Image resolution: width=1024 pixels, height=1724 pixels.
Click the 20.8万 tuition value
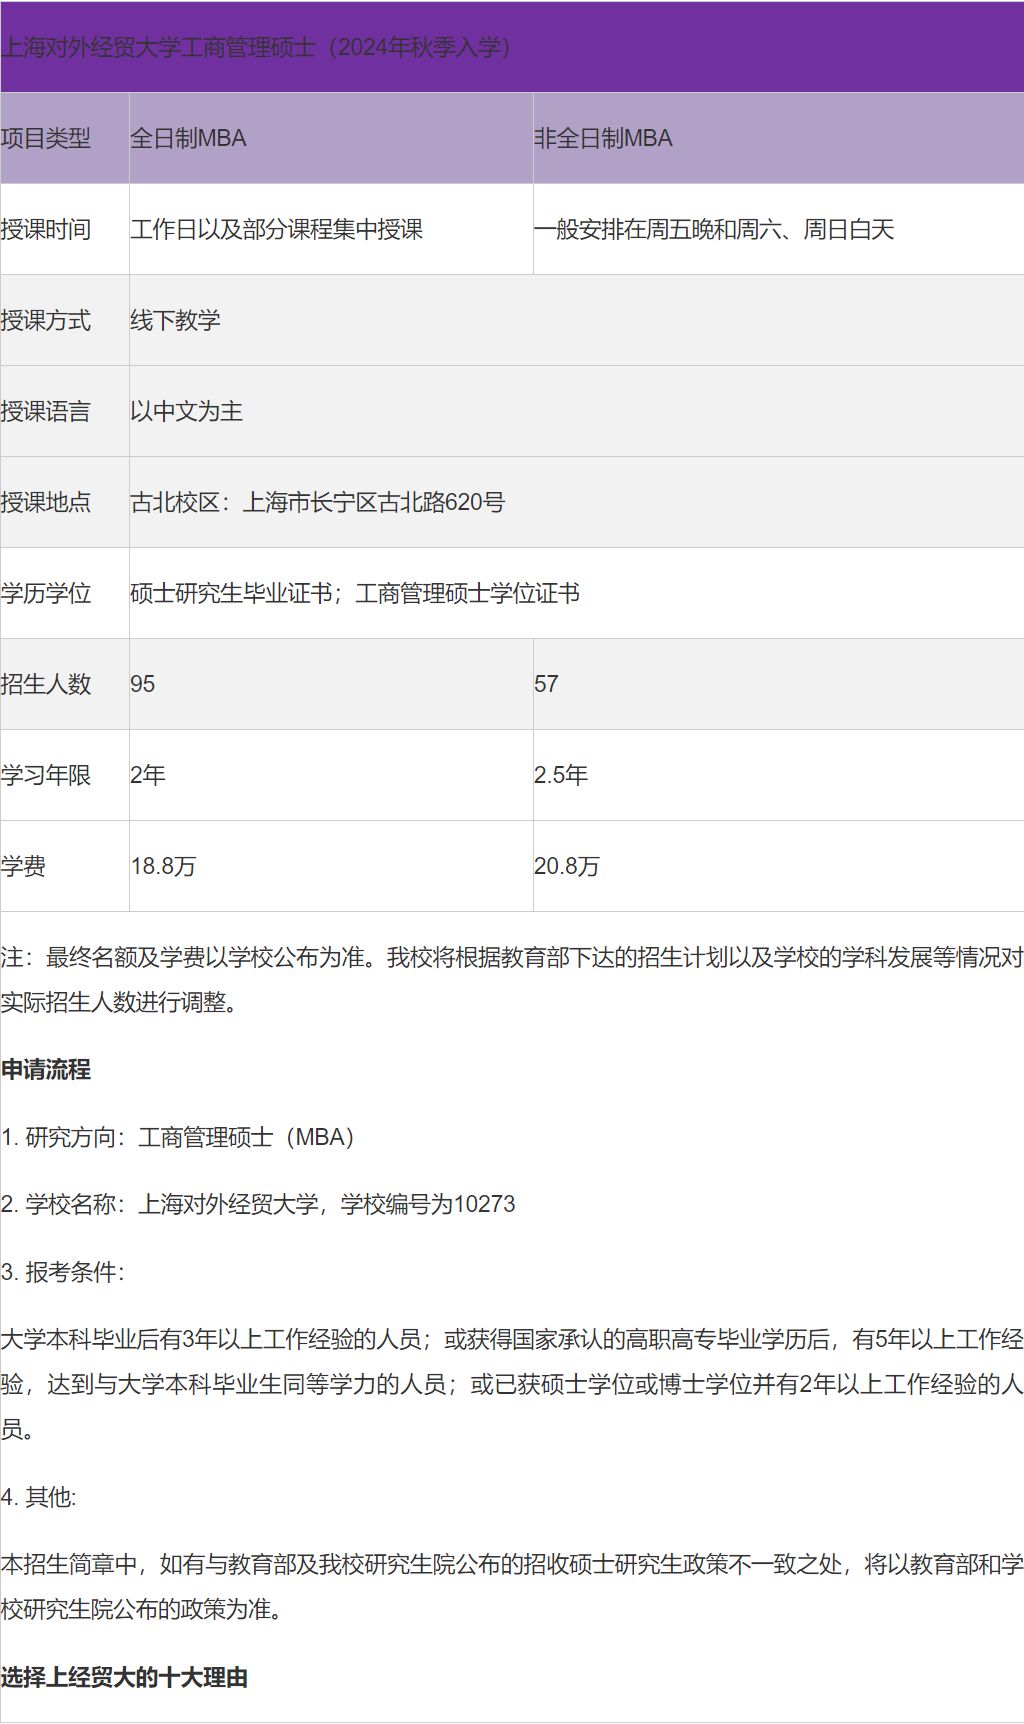click(567, 866)
